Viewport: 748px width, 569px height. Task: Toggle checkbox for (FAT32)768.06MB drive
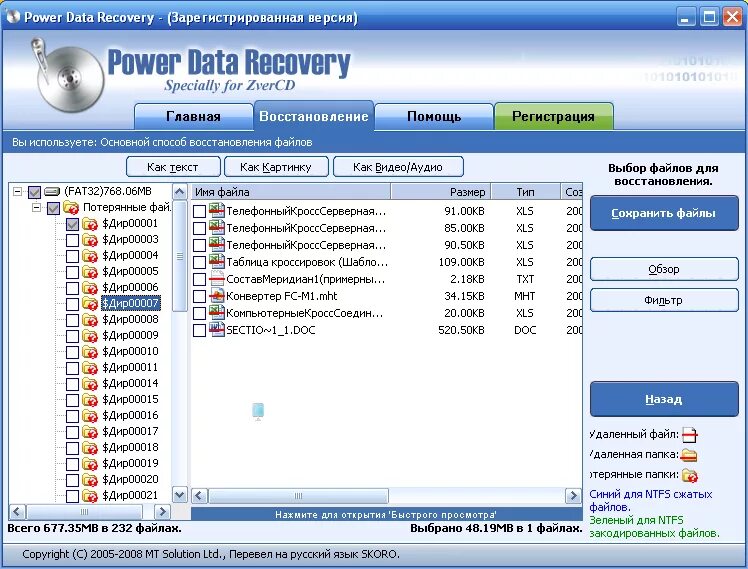pos(34,192)
